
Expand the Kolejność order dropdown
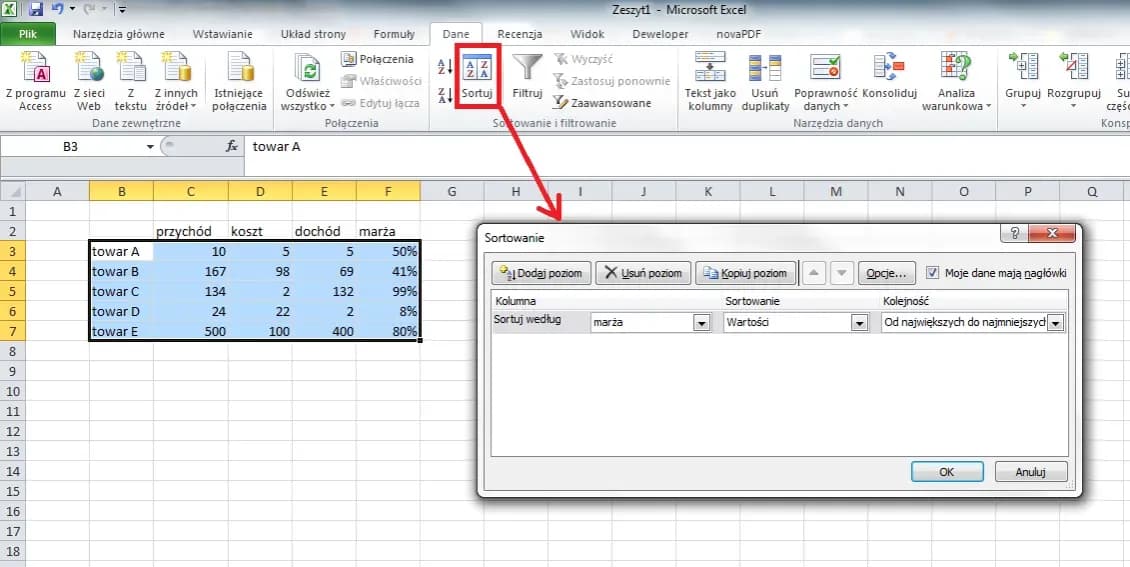[1054, 323]
